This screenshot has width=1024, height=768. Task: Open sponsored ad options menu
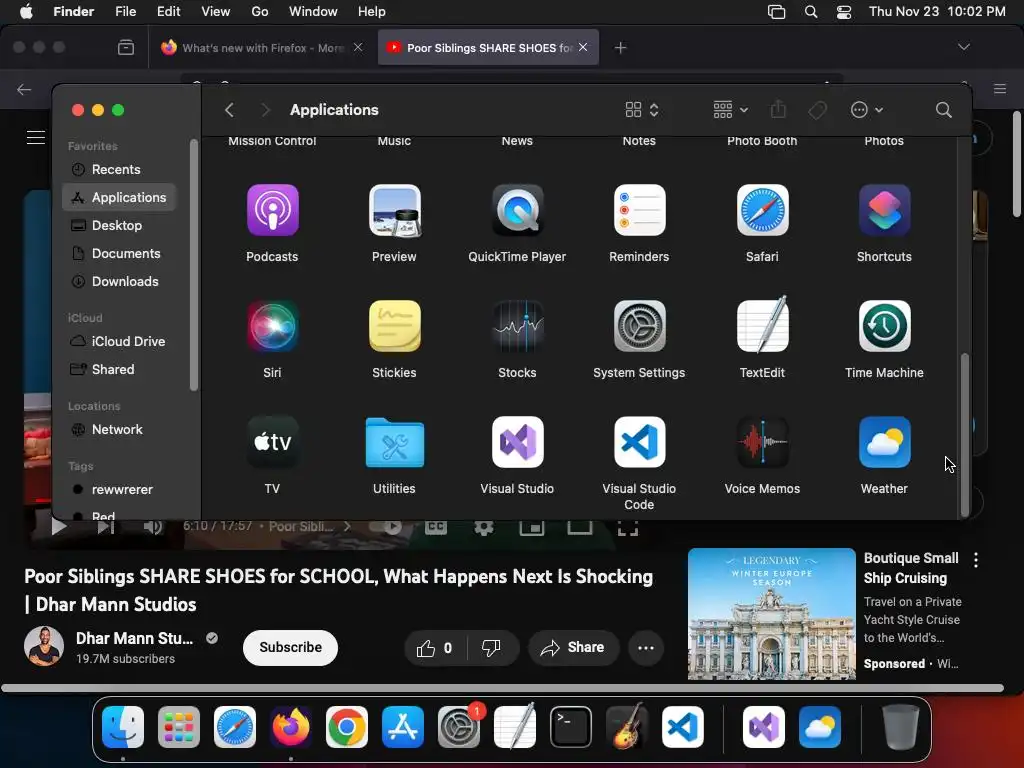click(x=976, y=560)
